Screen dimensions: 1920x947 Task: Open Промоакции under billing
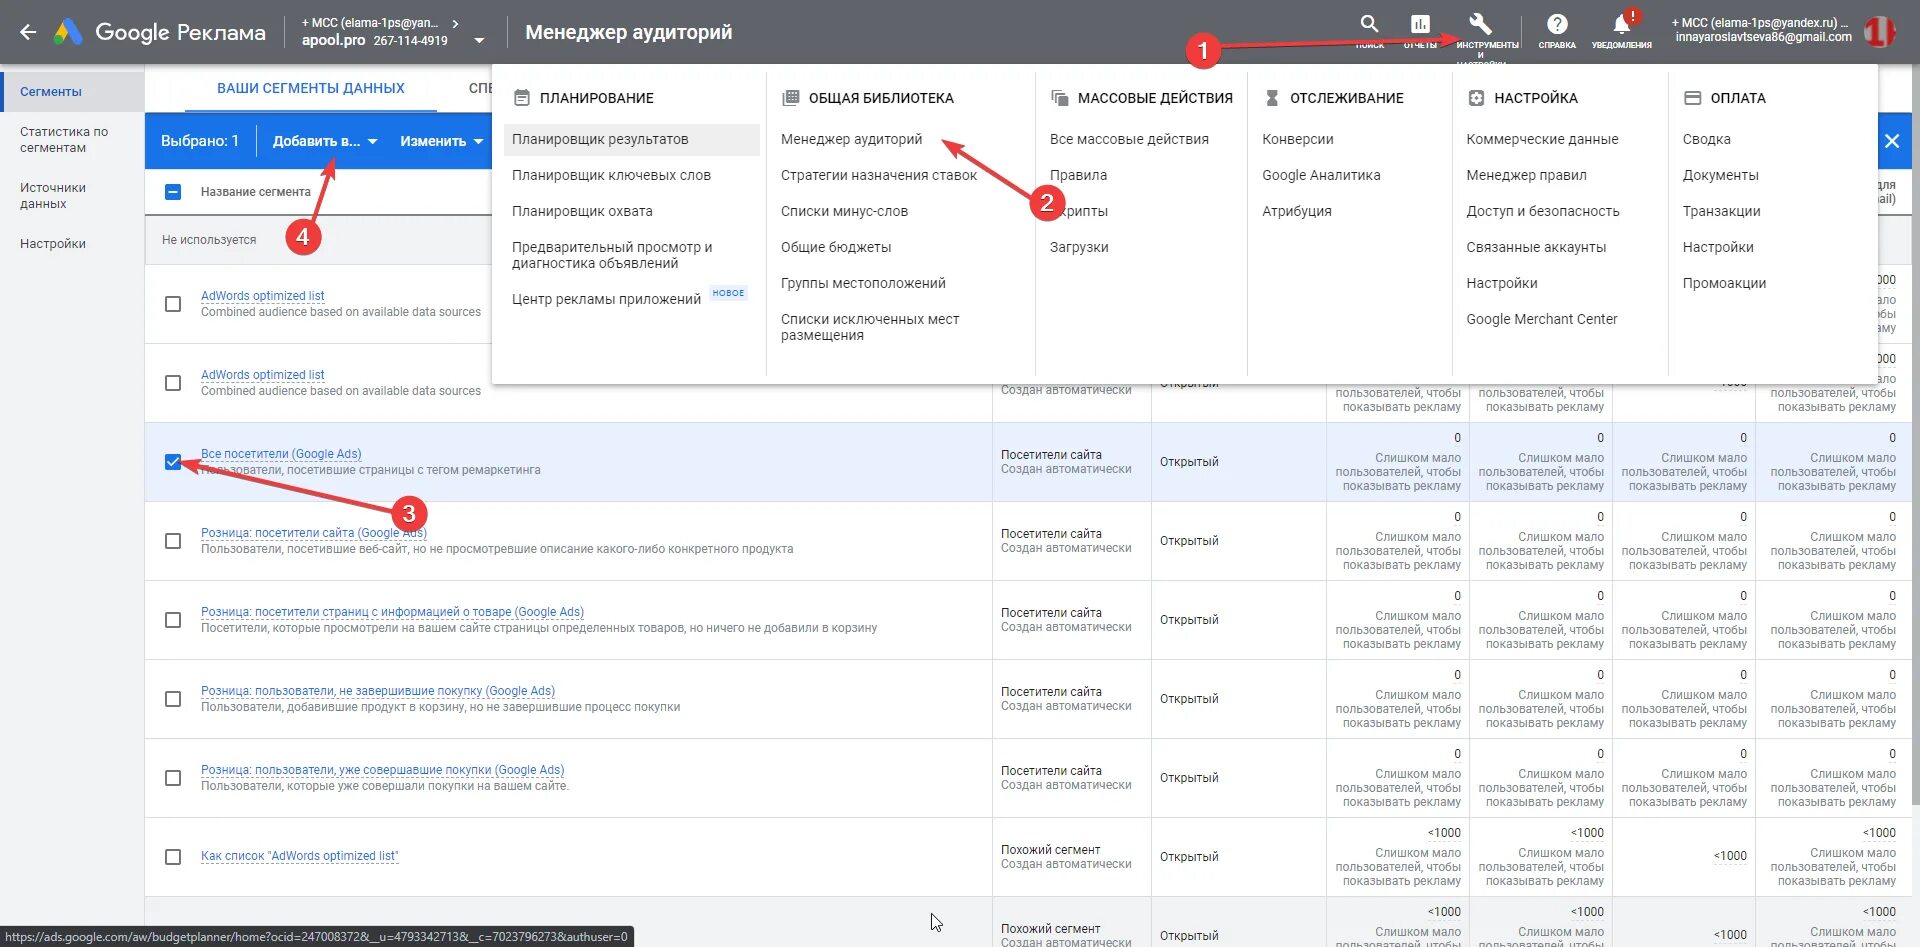[1724, 283]
